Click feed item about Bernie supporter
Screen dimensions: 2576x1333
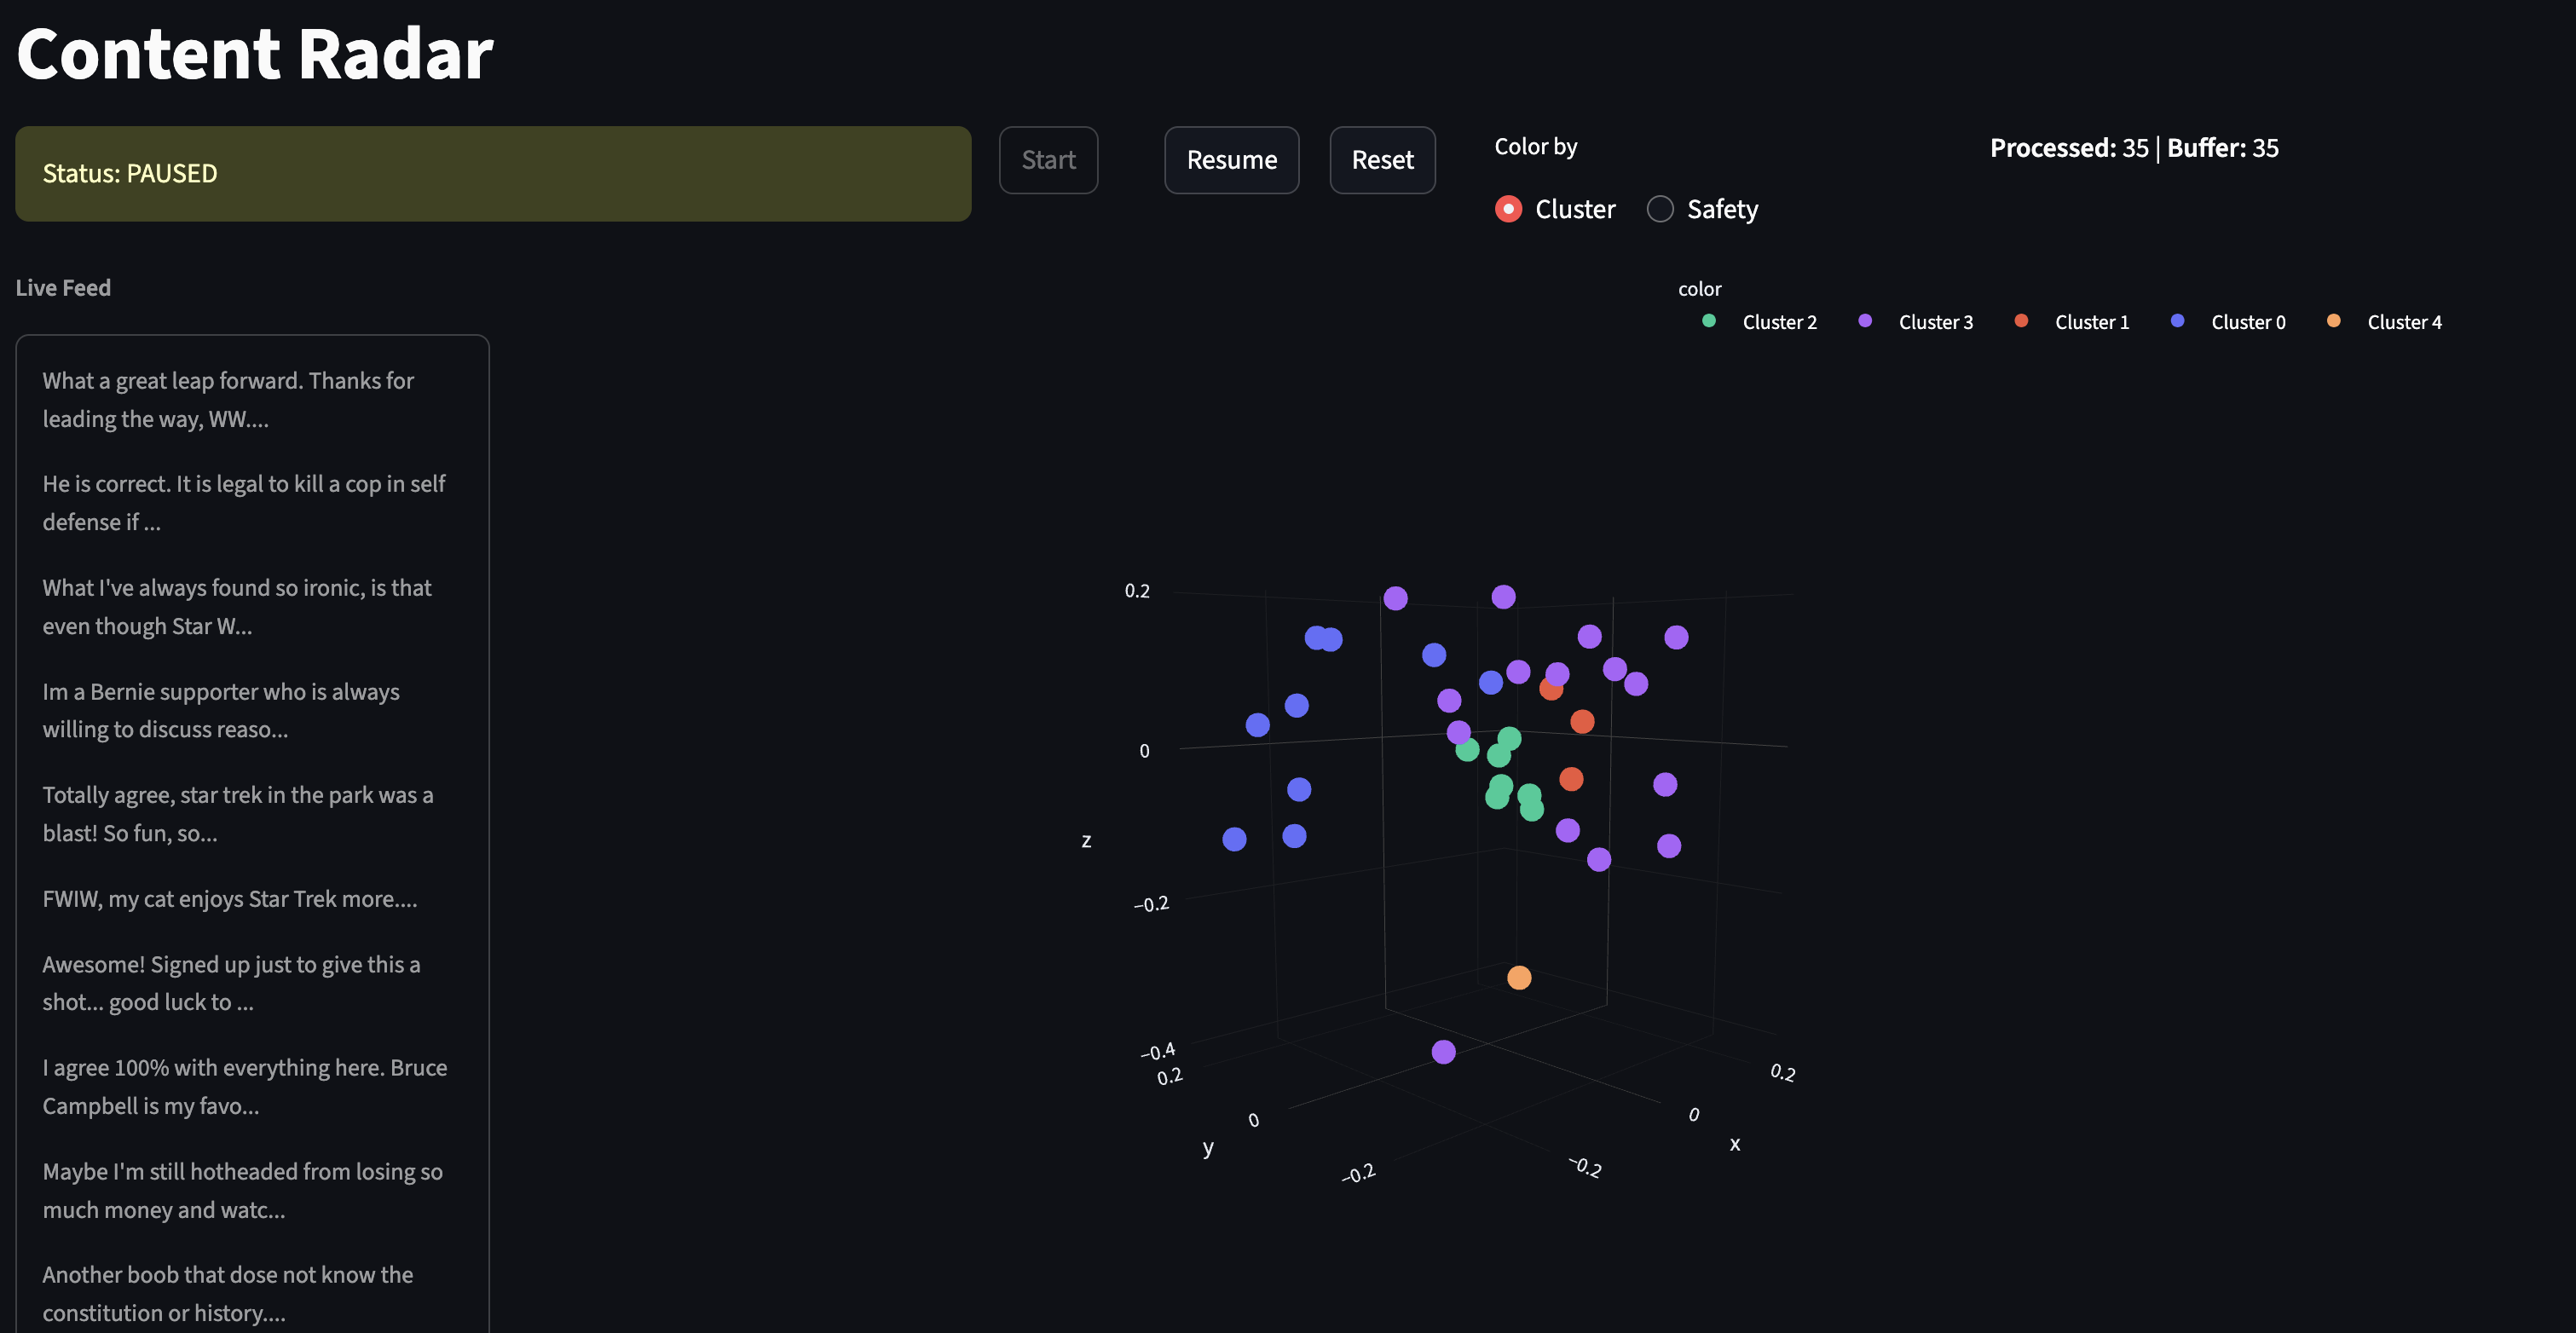(221, 710)
